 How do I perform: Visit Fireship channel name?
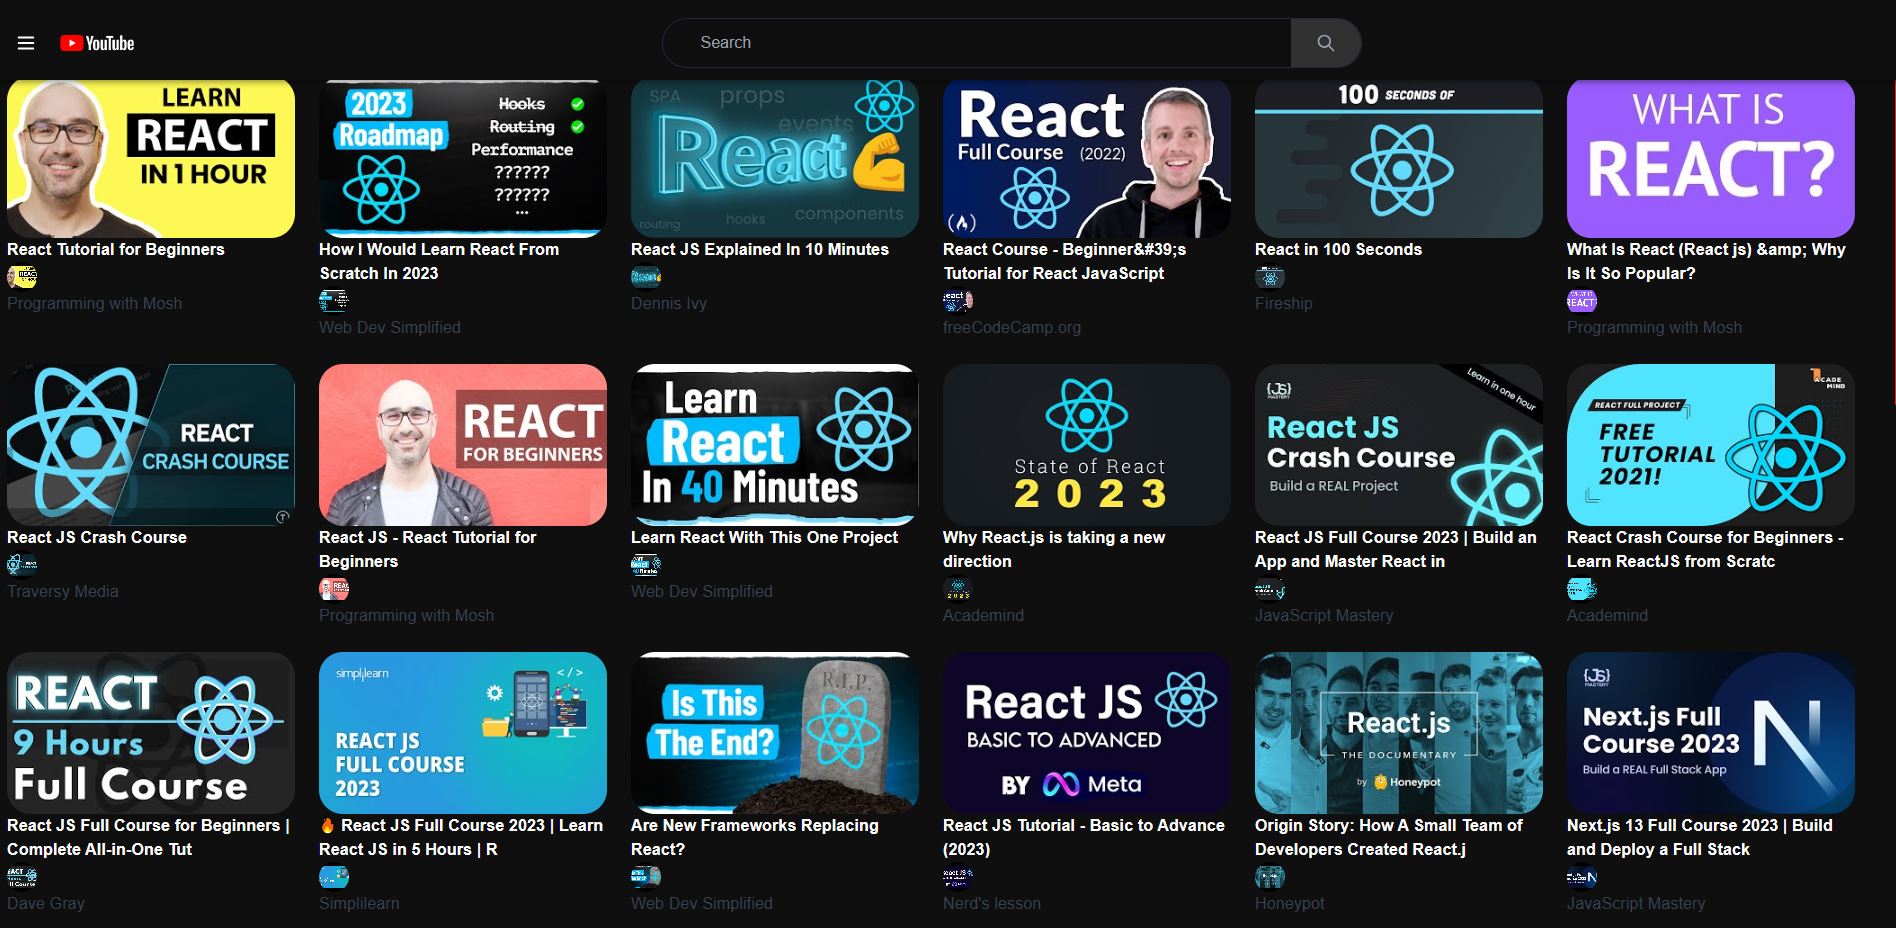[x=1284, y=303]
